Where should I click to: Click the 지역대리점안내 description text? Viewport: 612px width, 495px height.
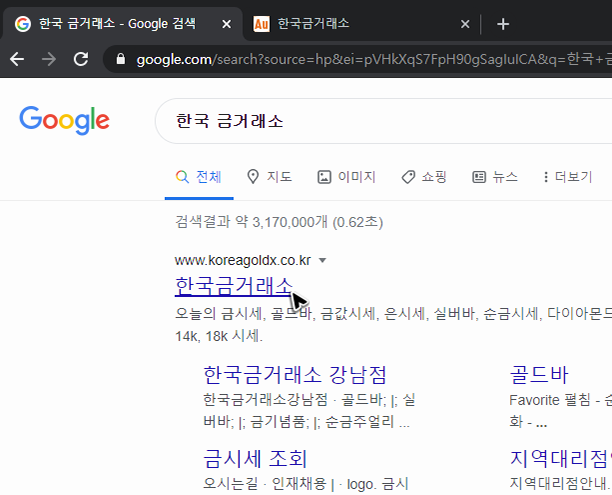[560, 484]
